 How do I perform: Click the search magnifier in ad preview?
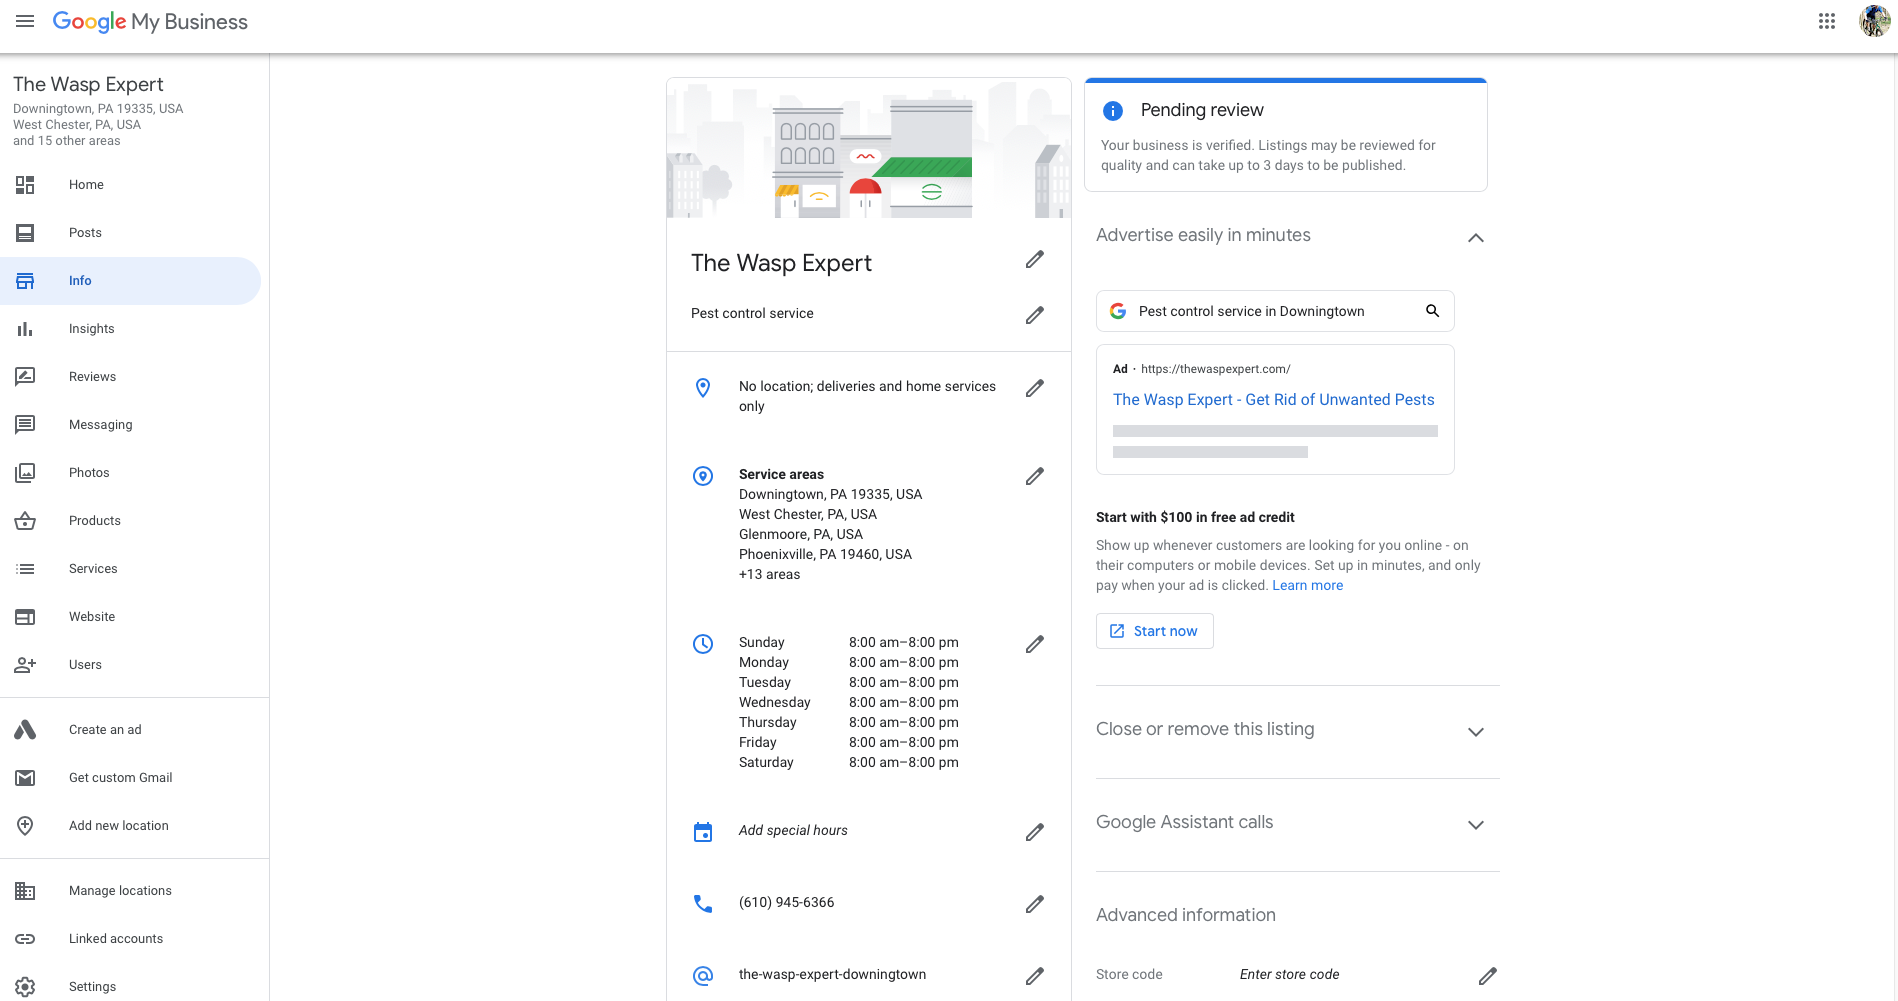pyautogui.click(x=1432, y=311)
